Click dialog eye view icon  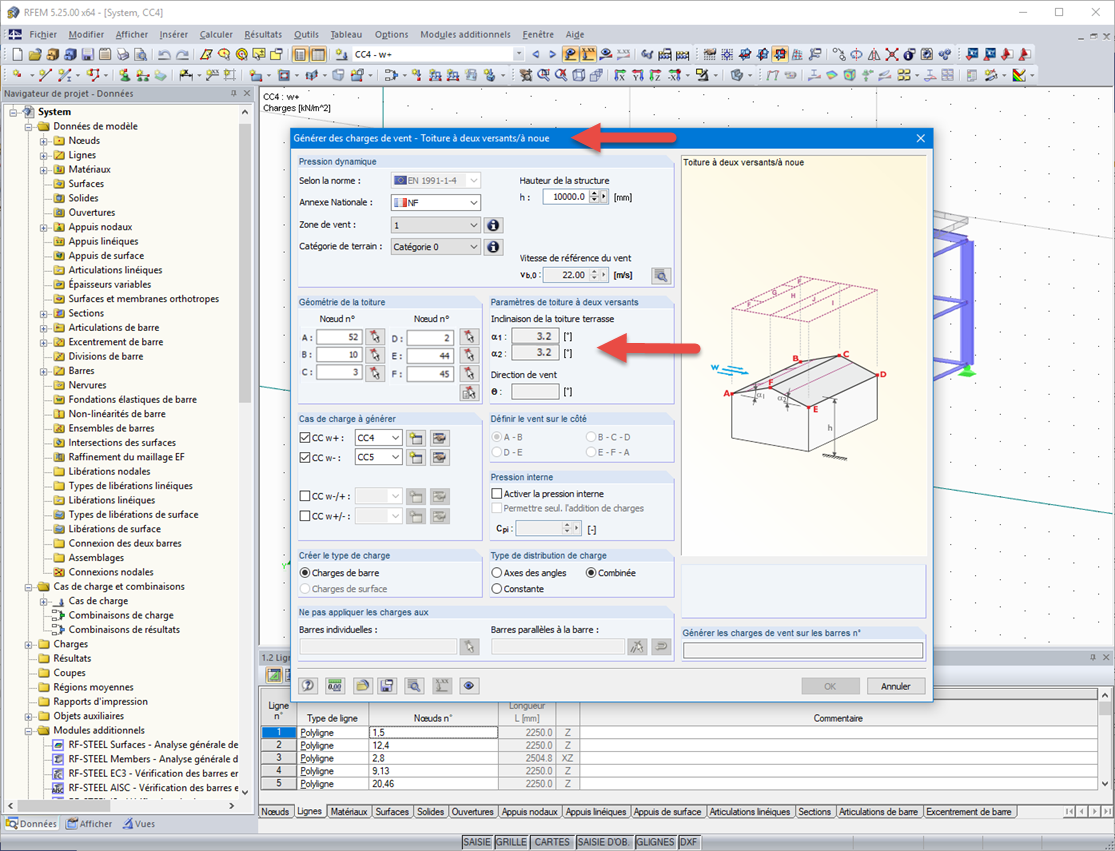[x=469, y=685]
